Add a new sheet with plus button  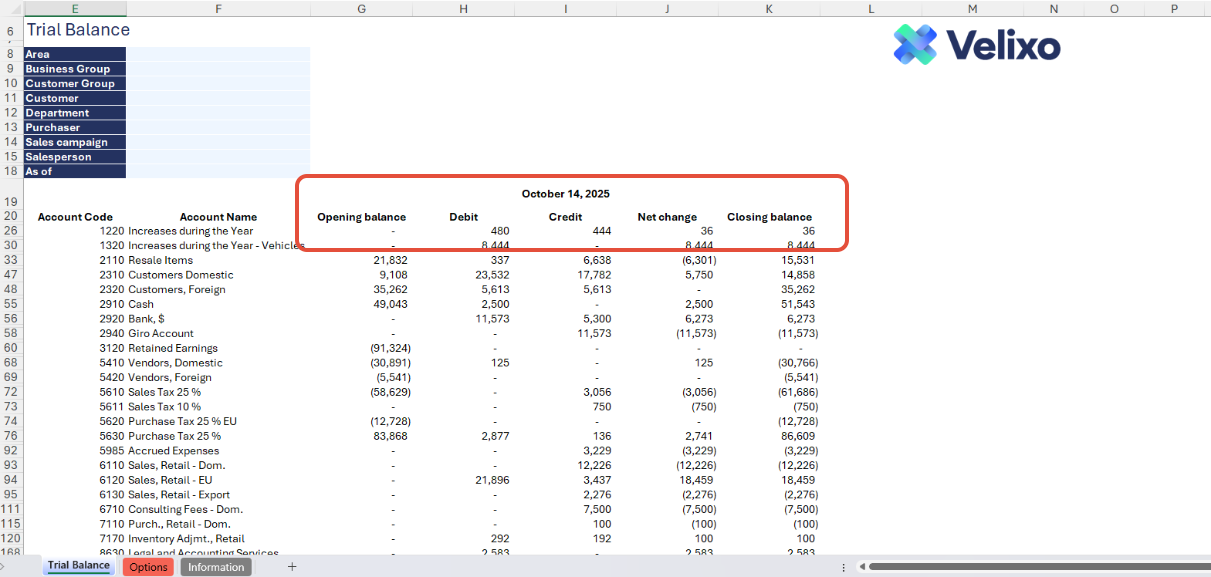click(x=292, y=567)
